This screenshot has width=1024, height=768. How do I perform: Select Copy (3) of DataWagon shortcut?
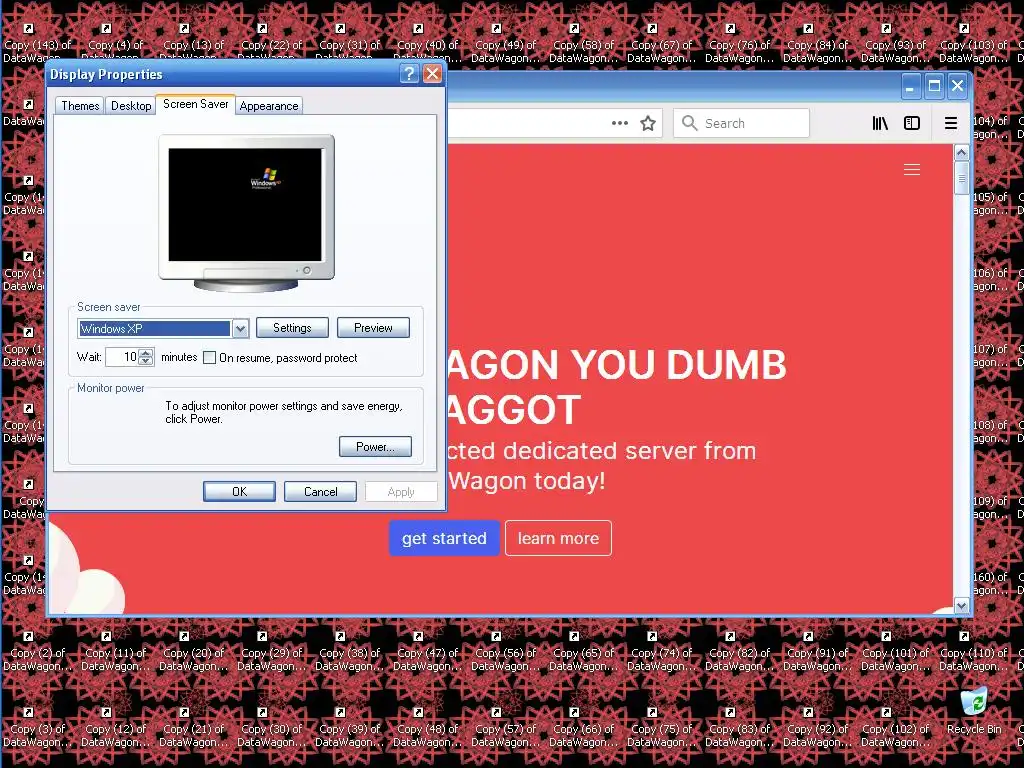[x=37, y=727]
